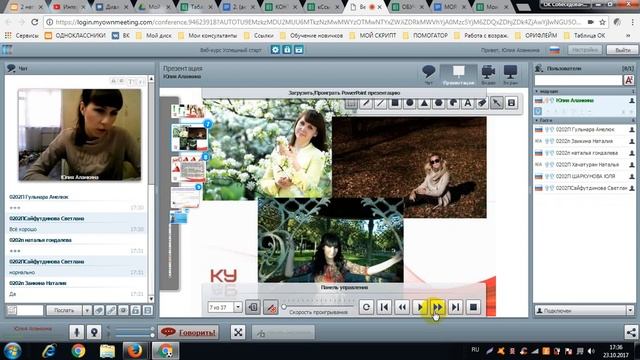Image resolution: width=640 pixels, height=360 pixels.
Task: Select user 0202П Хачатурян Наталья
Action: click(584, 164)
